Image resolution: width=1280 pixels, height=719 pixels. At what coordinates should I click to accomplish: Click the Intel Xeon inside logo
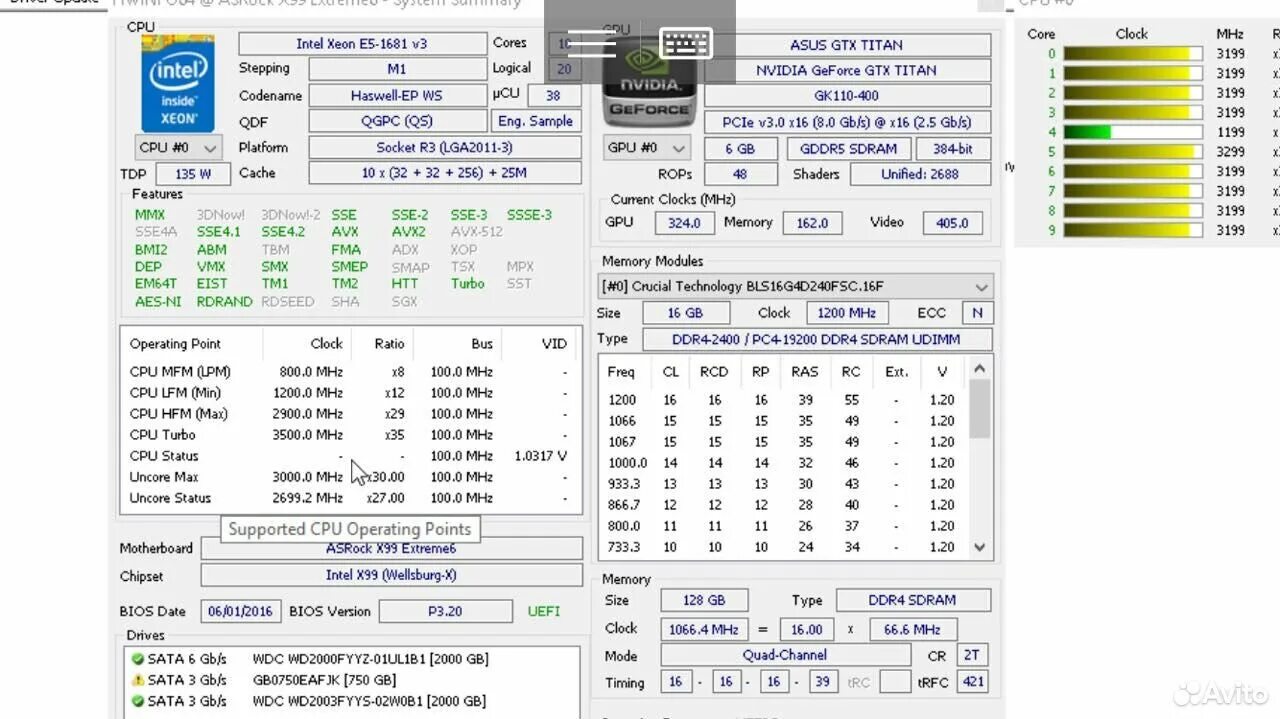click(x=178, y=83)
